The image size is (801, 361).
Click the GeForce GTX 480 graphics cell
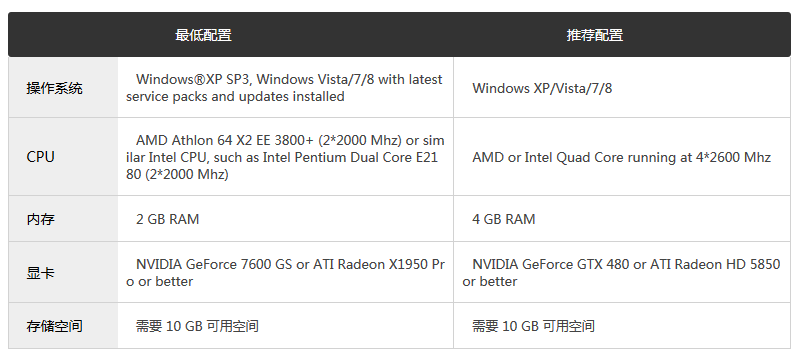[x=622, y=272]
